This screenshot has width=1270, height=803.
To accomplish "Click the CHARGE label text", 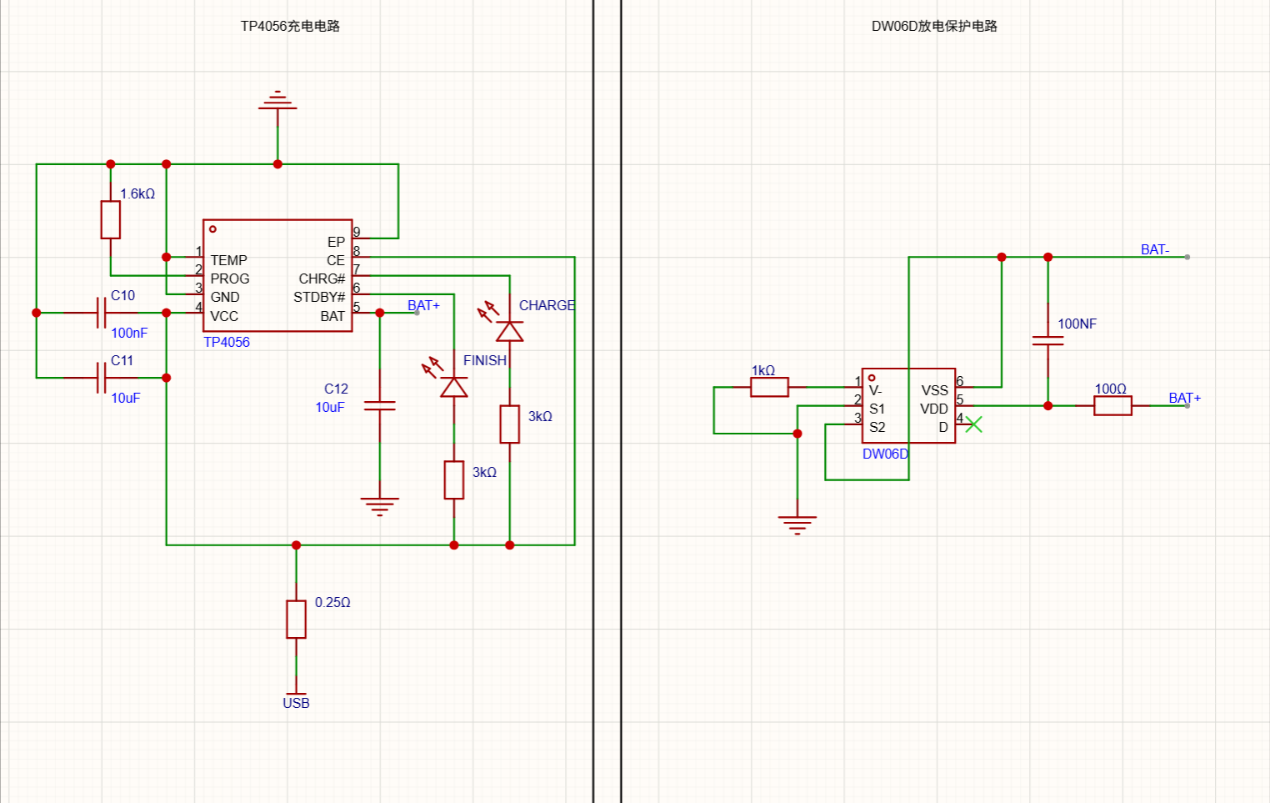I will [547, 305].
